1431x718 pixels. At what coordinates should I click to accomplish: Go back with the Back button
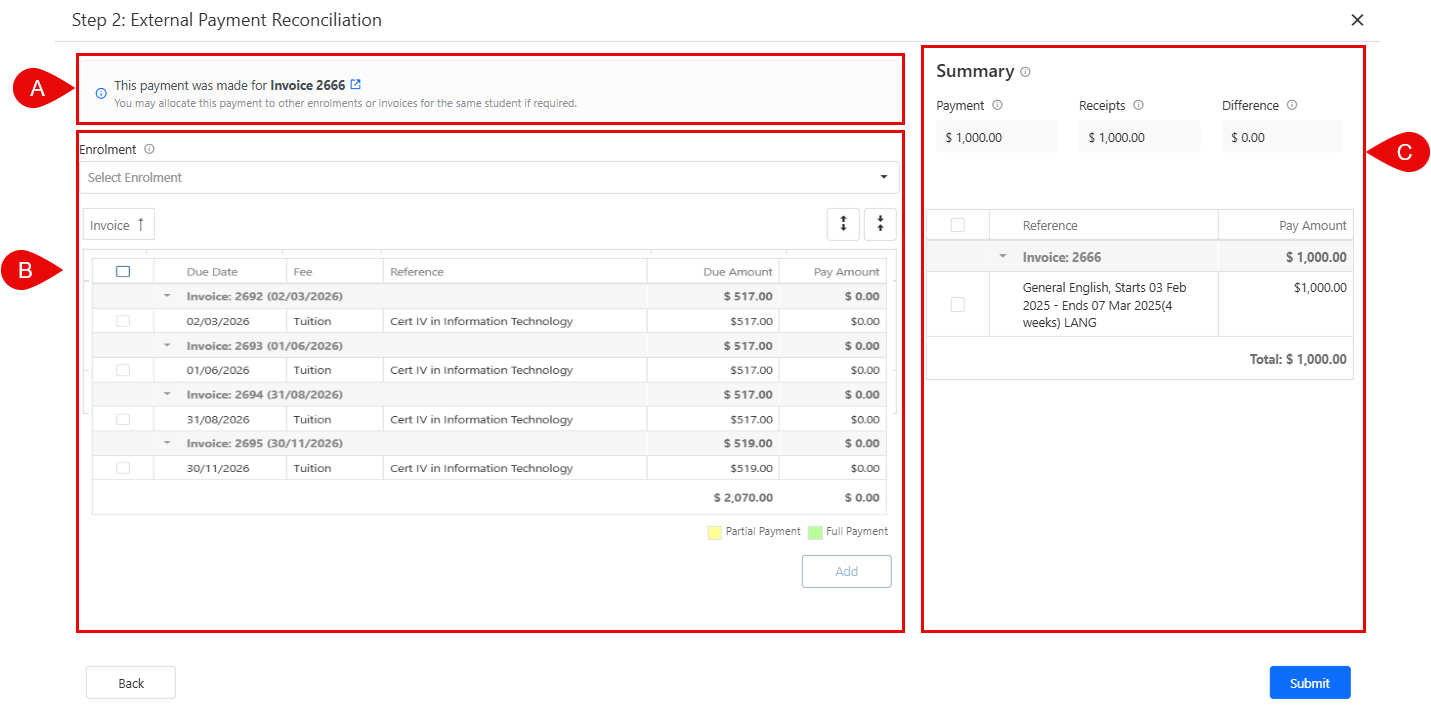click(x=131, y=683)
